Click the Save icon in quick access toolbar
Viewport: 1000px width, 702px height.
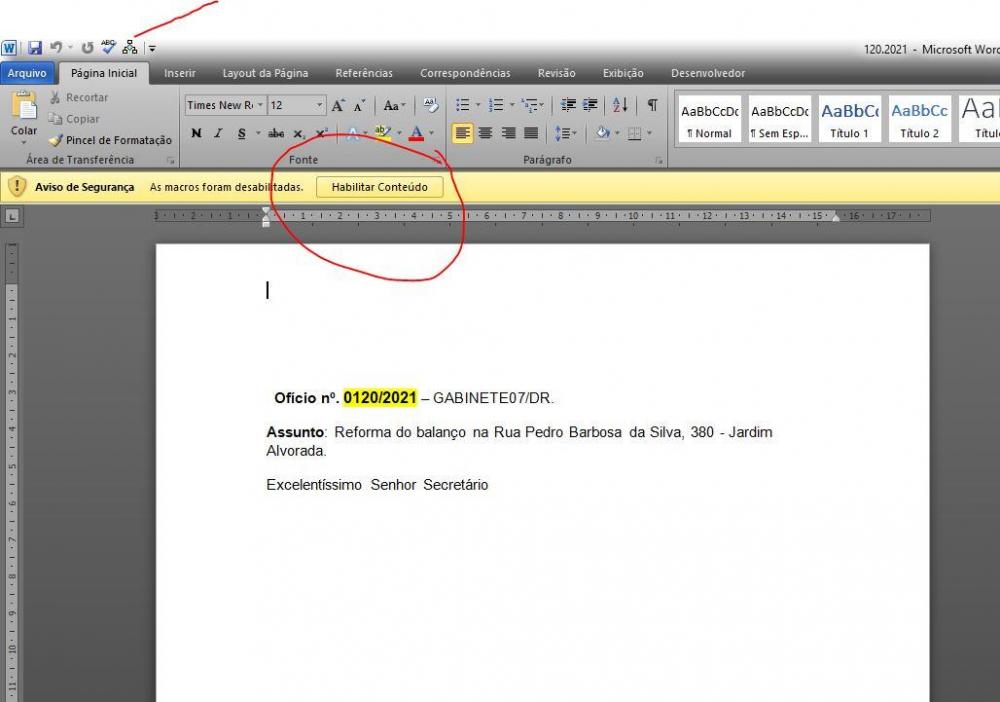pyautogui.click(x=35, y=48)
